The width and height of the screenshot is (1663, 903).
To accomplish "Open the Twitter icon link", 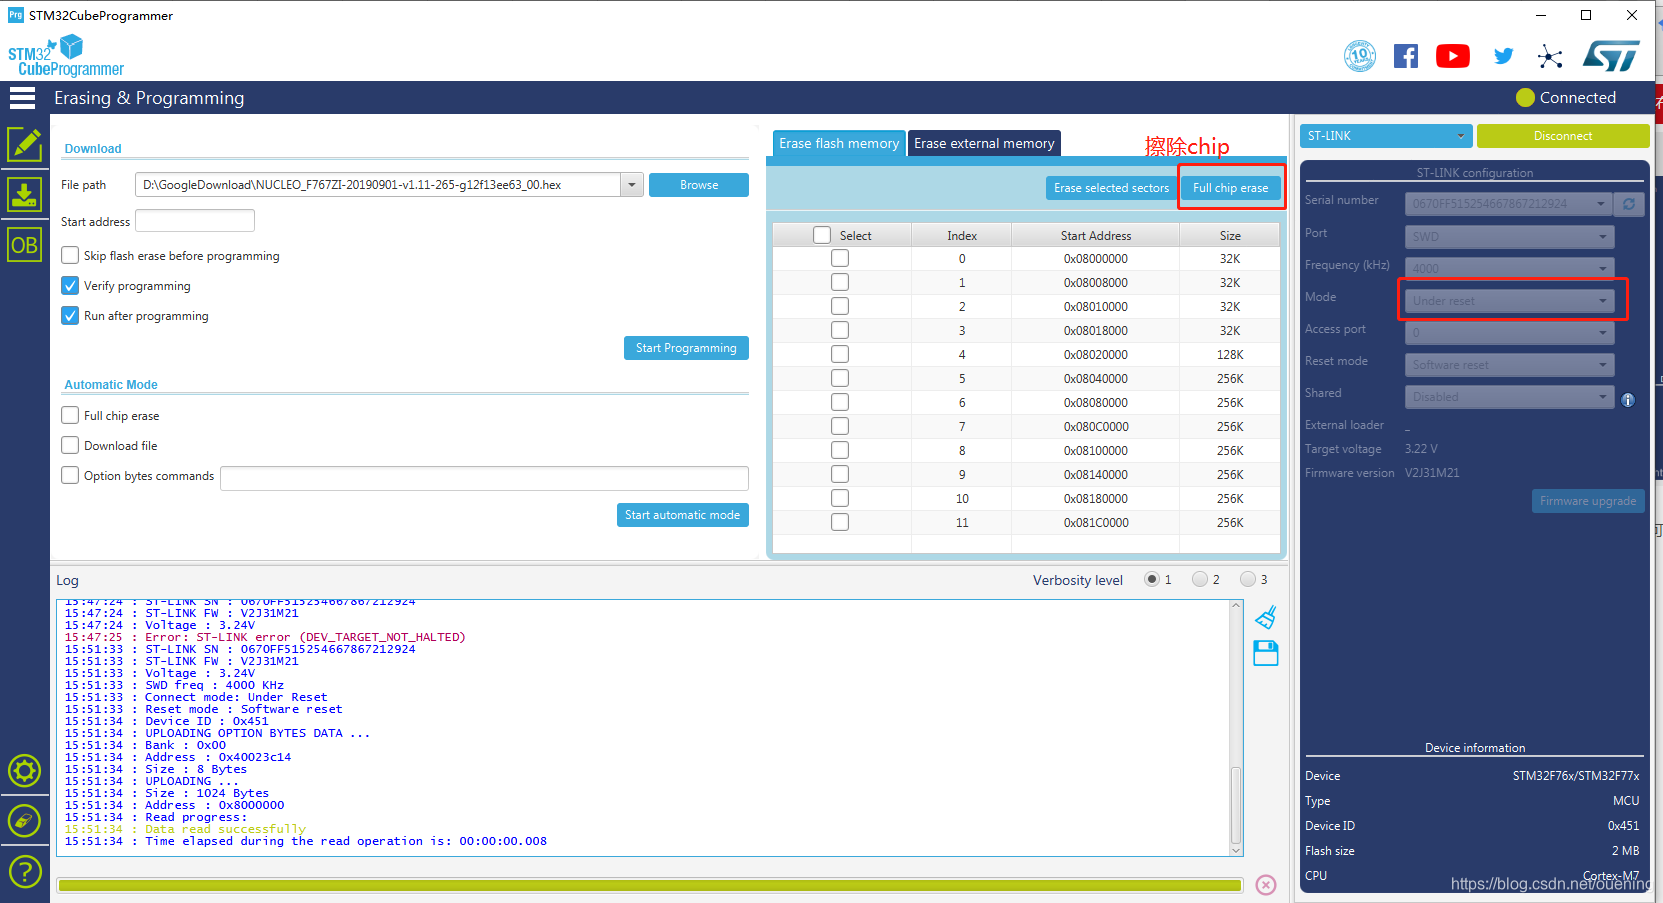I will pyautogui.click(x=1503, y=56).
